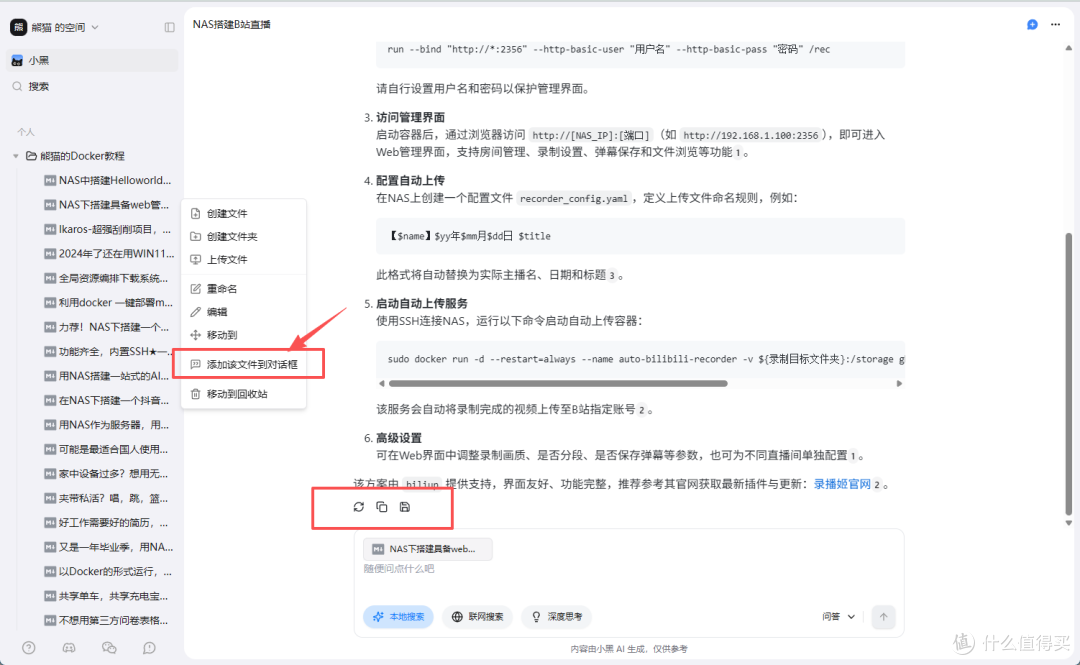This screenshot has height=665, width=1080.
Task: Open file 不想用第三方问卷表格...
Action: click(x=108, y=621)
